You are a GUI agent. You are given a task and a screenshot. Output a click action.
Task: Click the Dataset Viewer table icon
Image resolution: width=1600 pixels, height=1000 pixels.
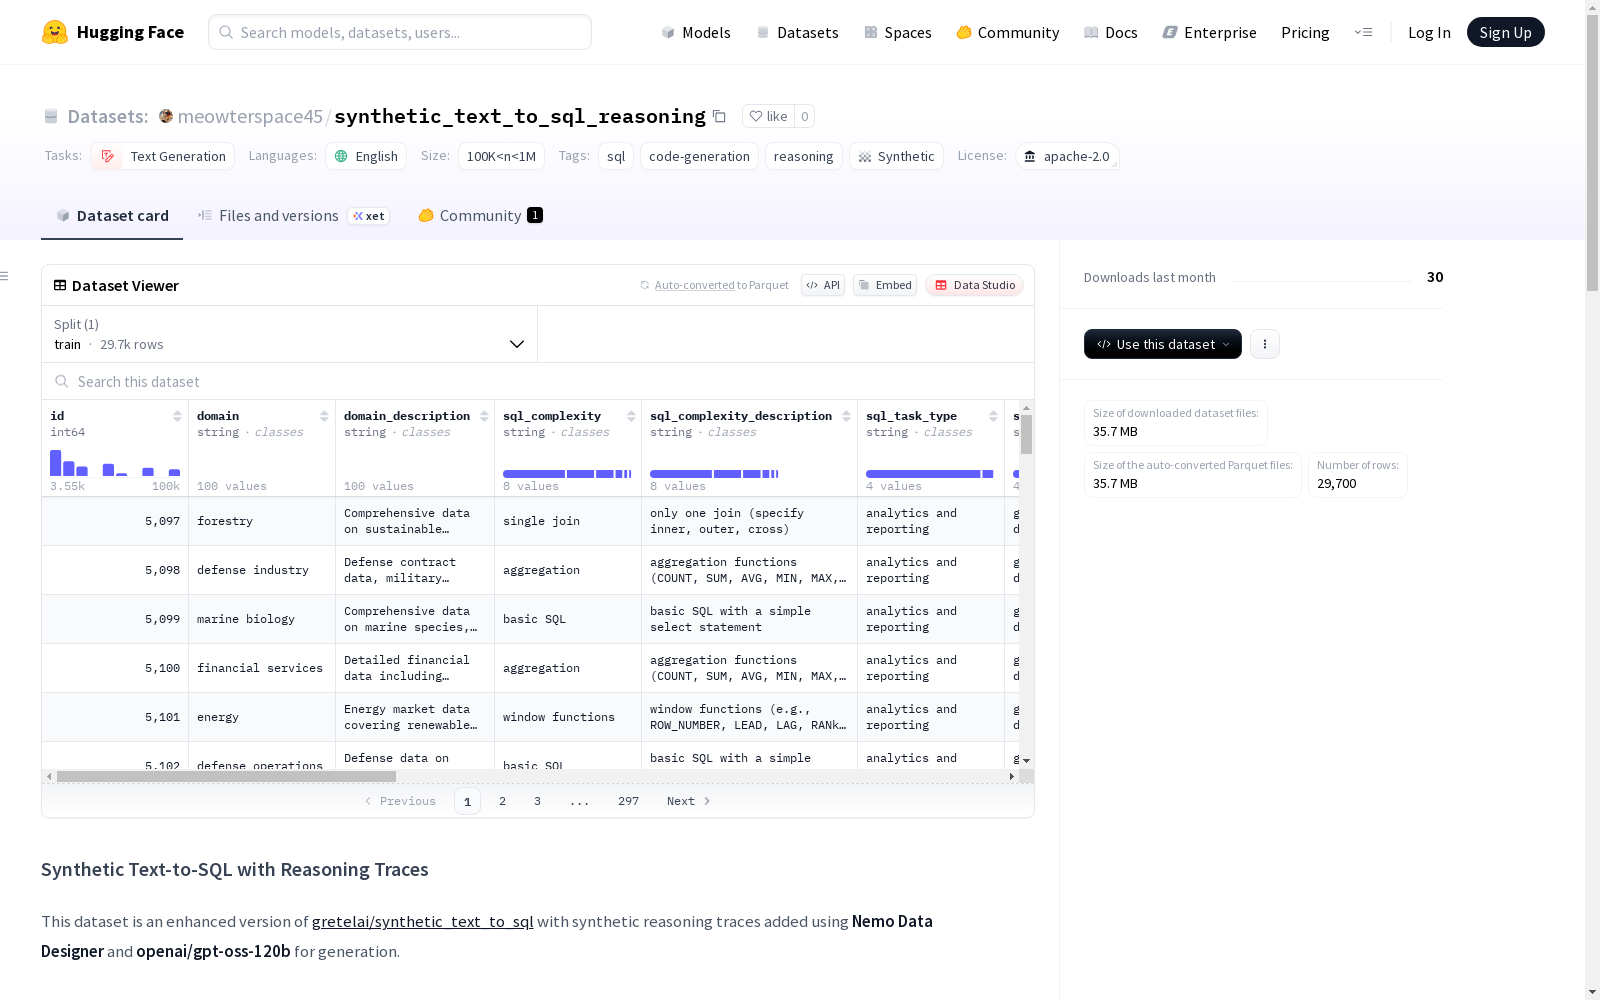tap(60, 285)
